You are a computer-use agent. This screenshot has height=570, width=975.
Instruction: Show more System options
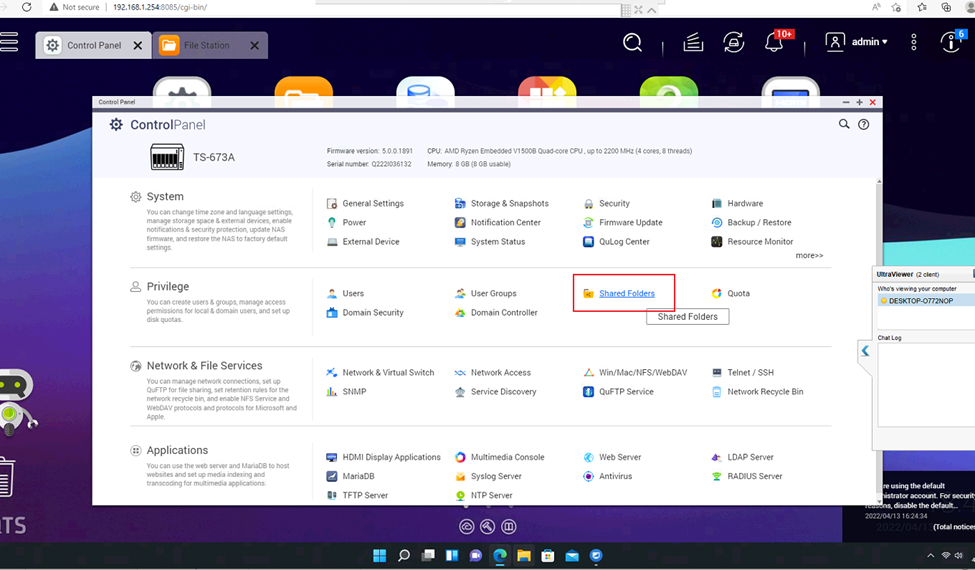[809, 255]
